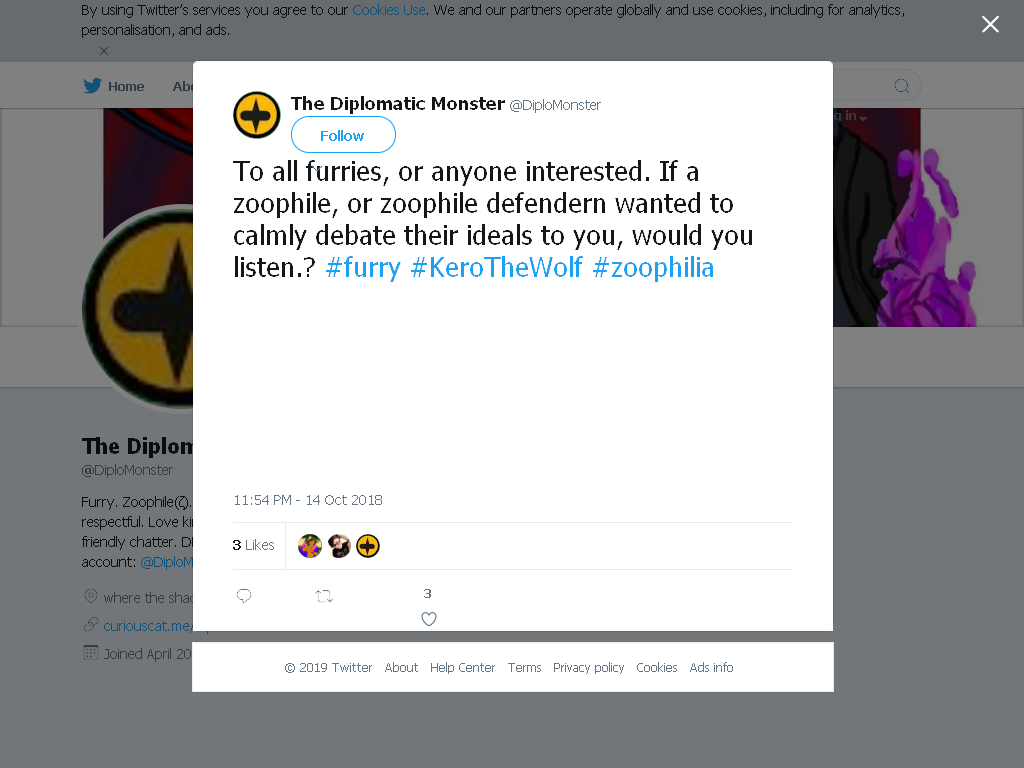
Task: Dismiss the cookie banner small X
Action: pyautogui.click(x=104, y=50)
